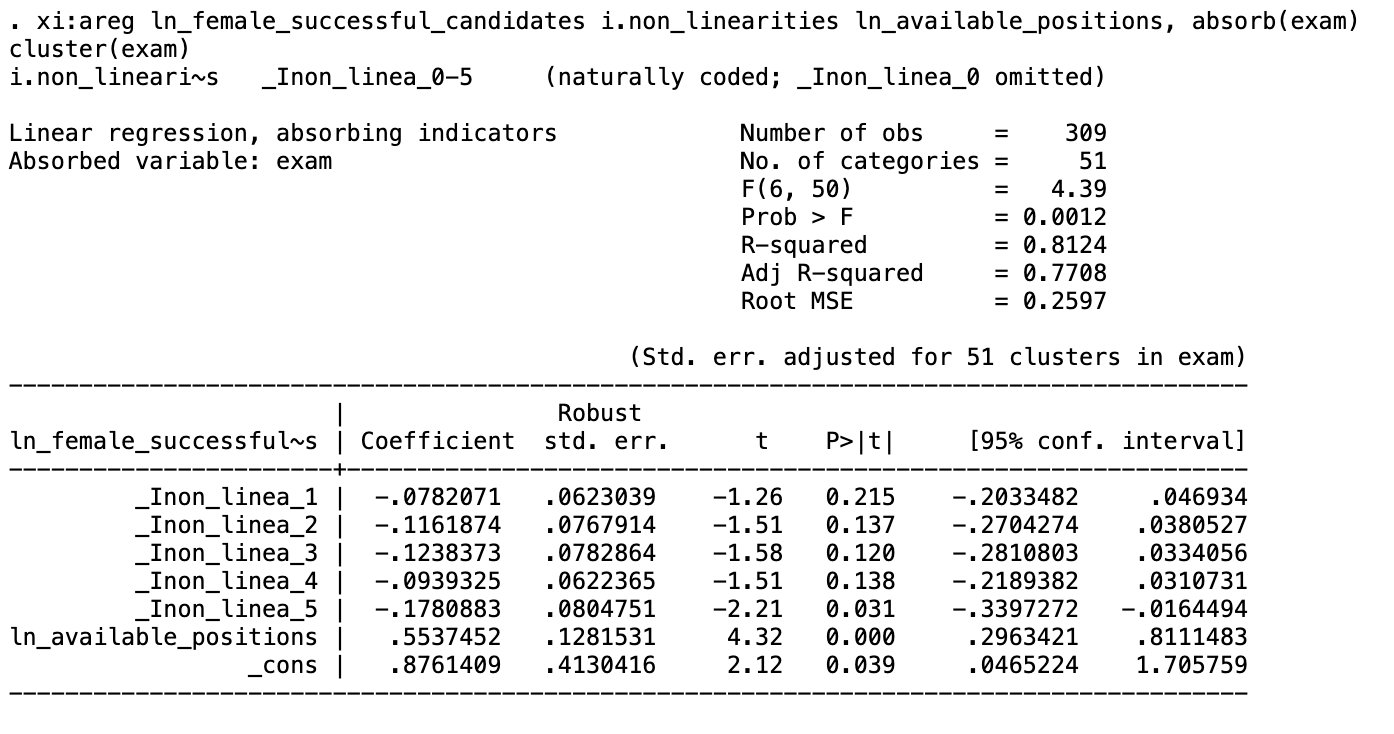Click the _cons row label
The height and width of the screenshot is (734, 1394).
click(282, 665)
